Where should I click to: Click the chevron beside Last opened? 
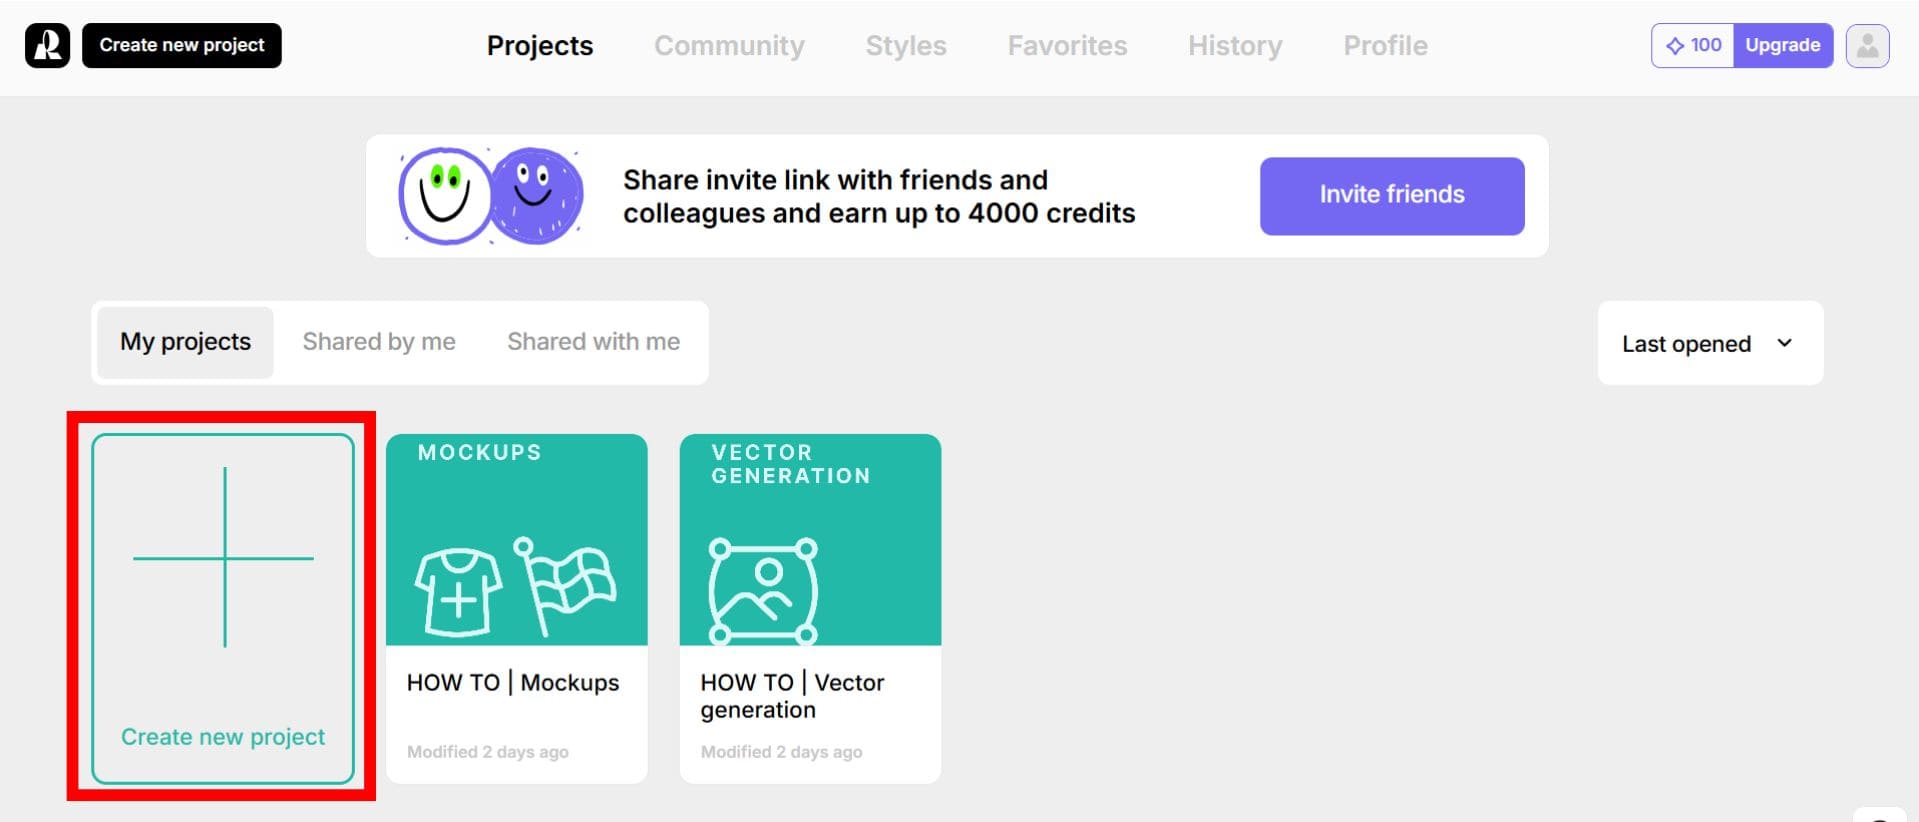tap(1784, 343)
